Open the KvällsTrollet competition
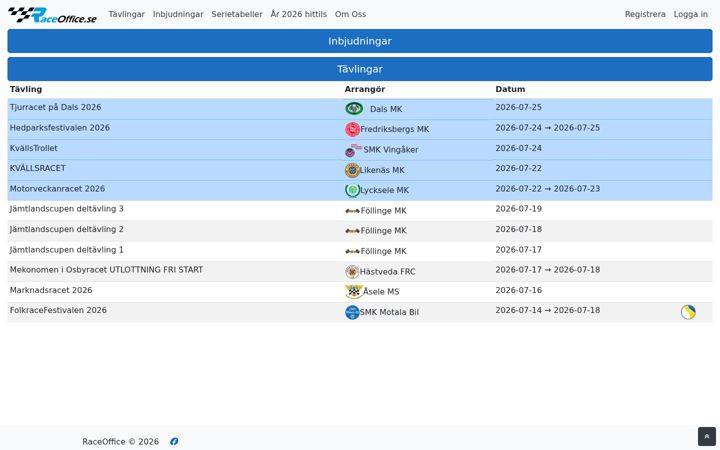Viewport: 720px width, 450px height. 34,148
